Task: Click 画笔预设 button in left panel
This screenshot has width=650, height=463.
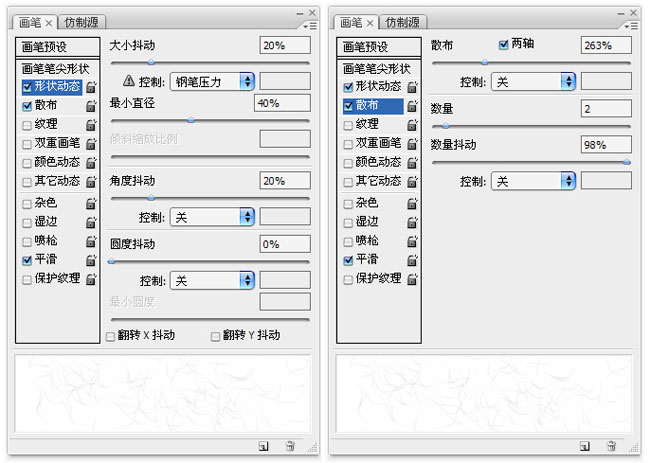Action: pyautogui.click(x=56, y=47)
